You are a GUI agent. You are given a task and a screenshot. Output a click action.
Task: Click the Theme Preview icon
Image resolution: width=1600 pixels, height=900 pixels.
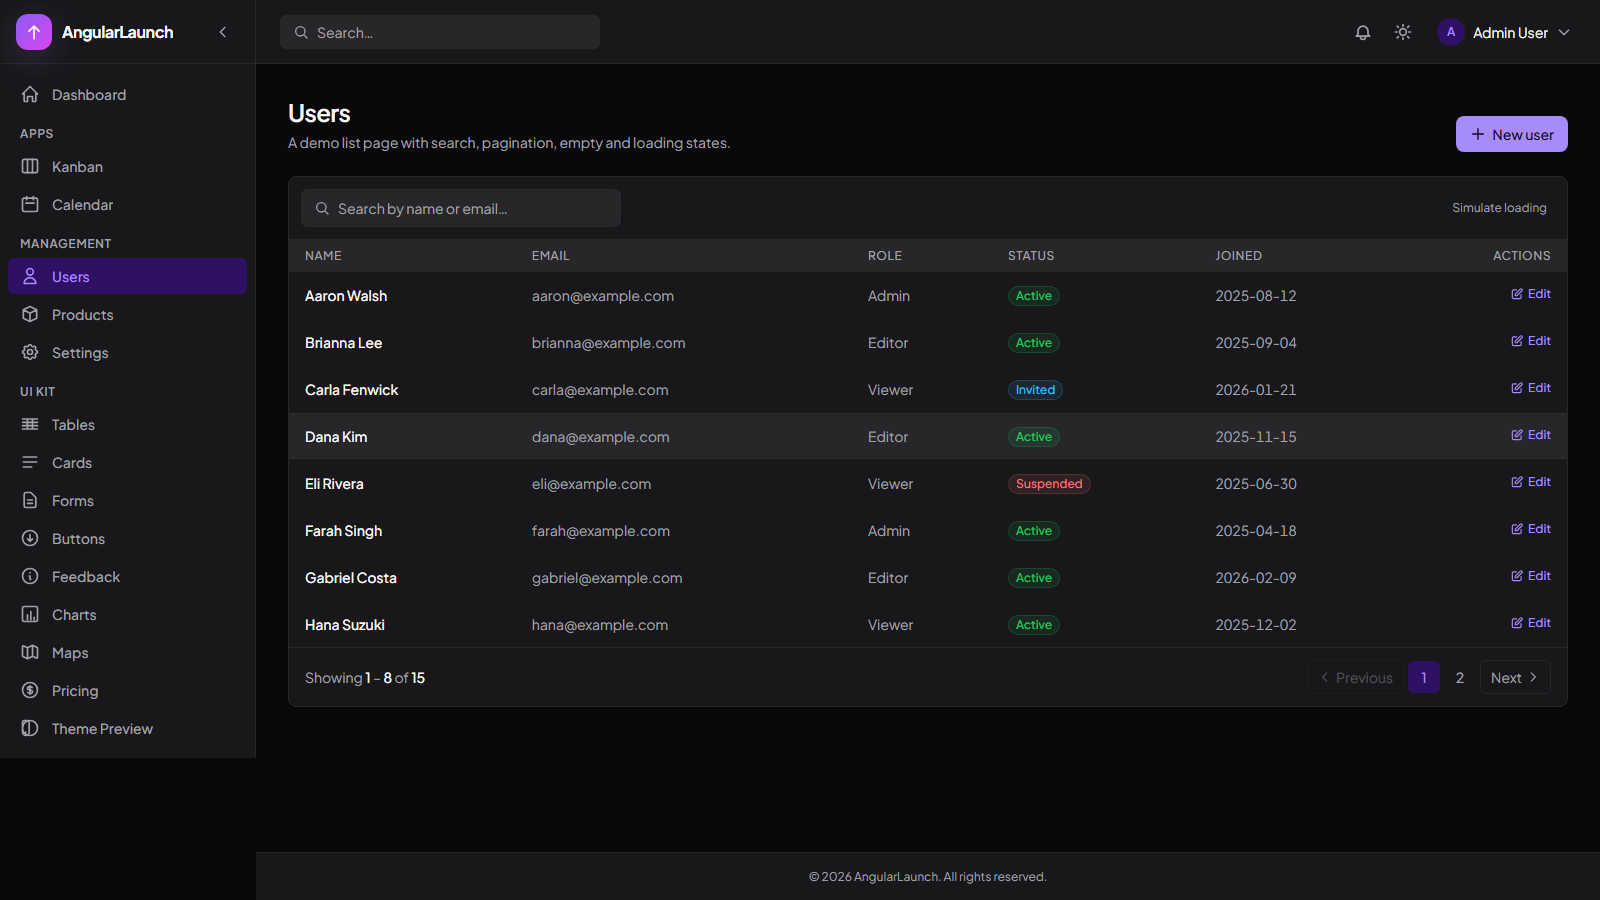[30, 729]
